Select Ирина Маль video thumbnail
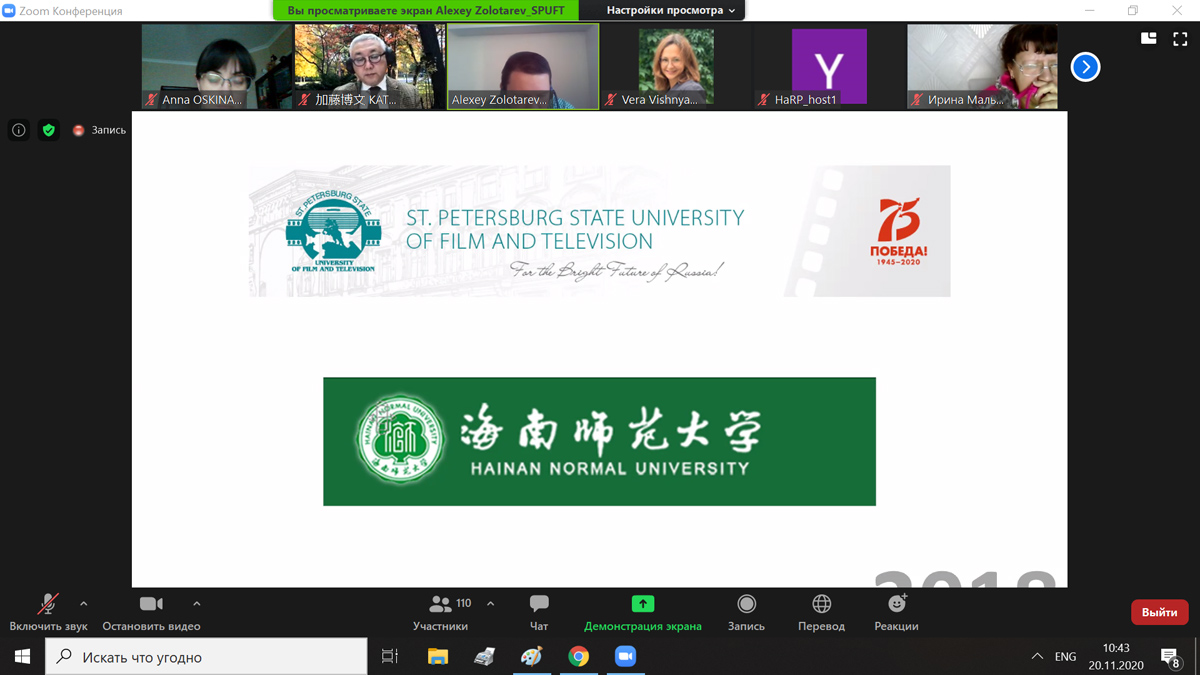 [982, 67]
